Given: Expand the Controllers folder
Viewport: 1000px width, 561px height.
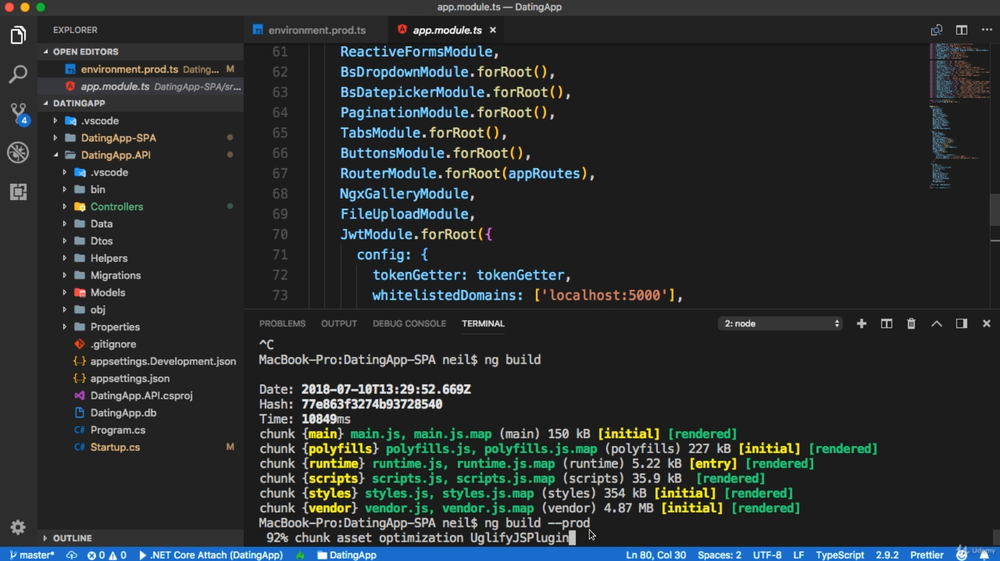Looking at the screenshot, I should coord(140,207).
